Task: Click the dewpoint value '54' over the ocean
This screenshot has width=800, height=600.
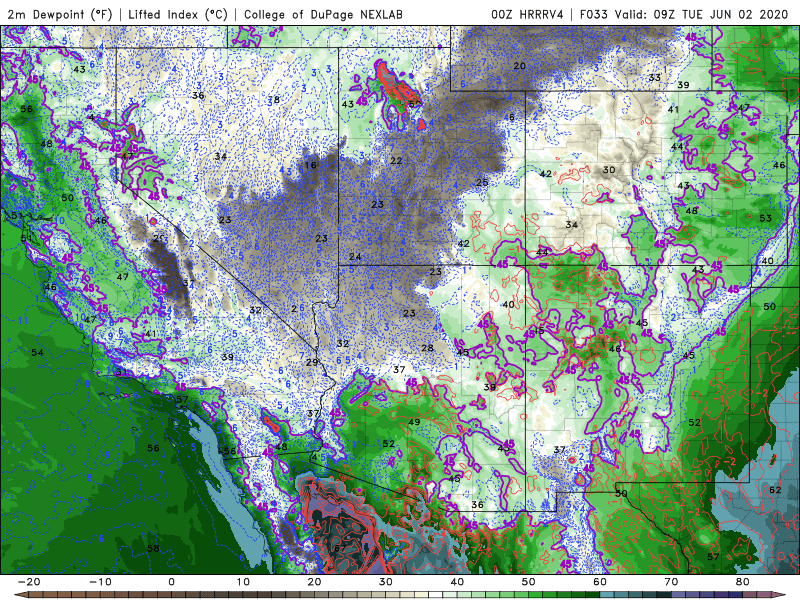Action: point(37,353)
